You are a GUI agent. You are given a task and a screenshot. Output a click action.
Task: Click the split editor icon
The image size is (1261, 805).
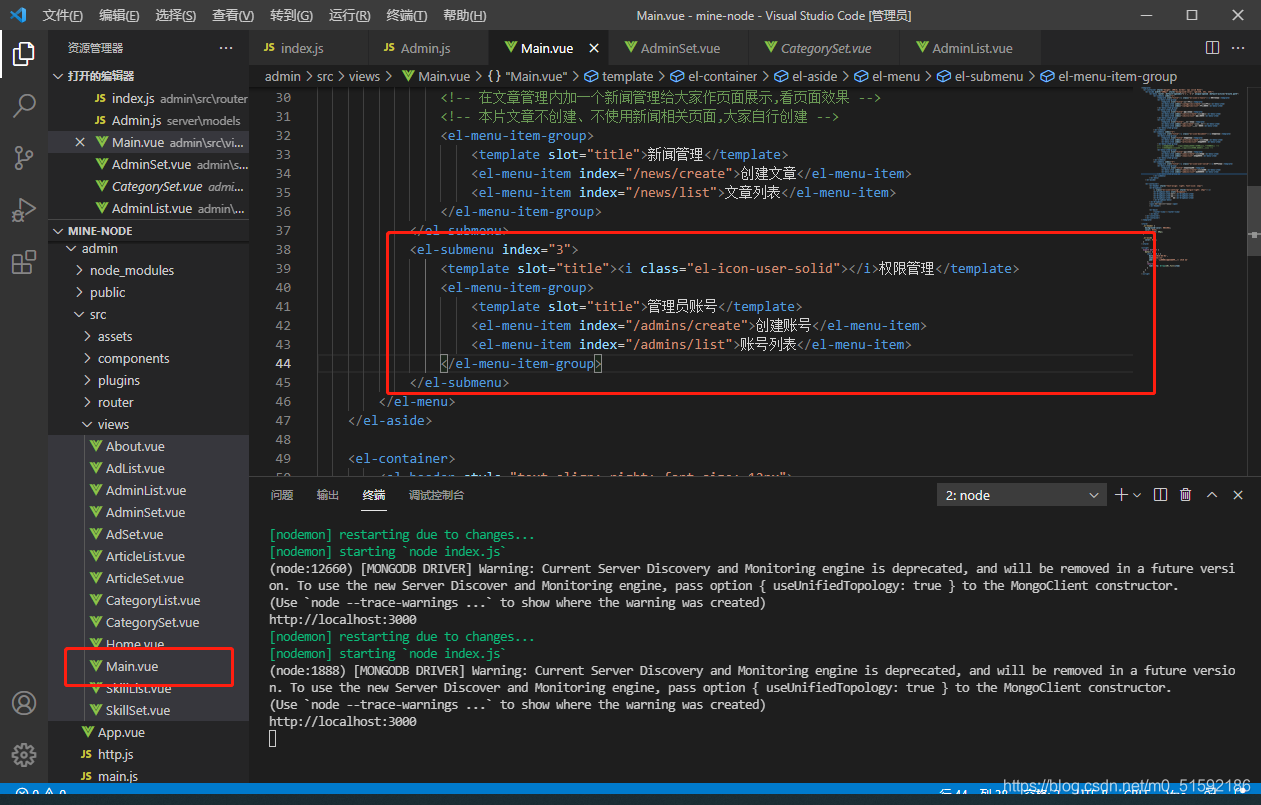pyautogui.click(x=1212, y=48)
